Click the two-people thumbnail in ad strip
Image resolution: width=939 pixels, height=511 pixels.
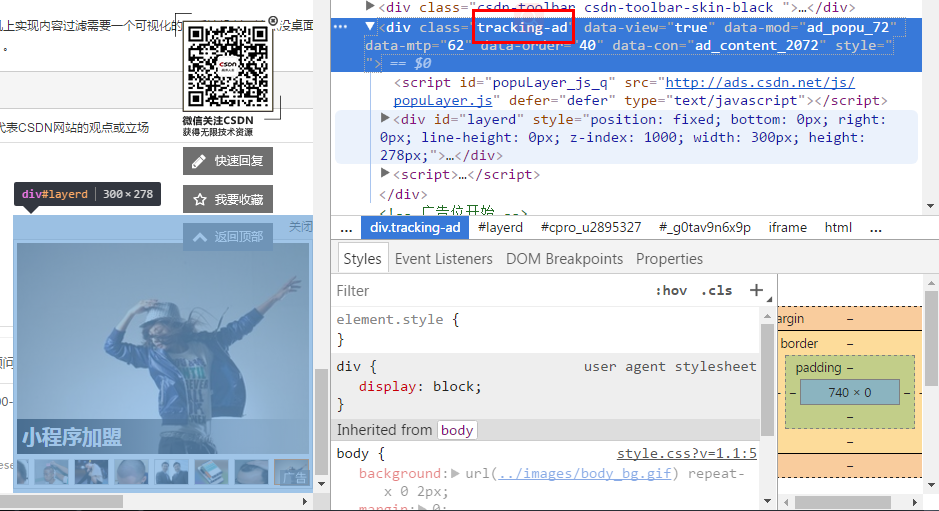[x=171, y=472]
